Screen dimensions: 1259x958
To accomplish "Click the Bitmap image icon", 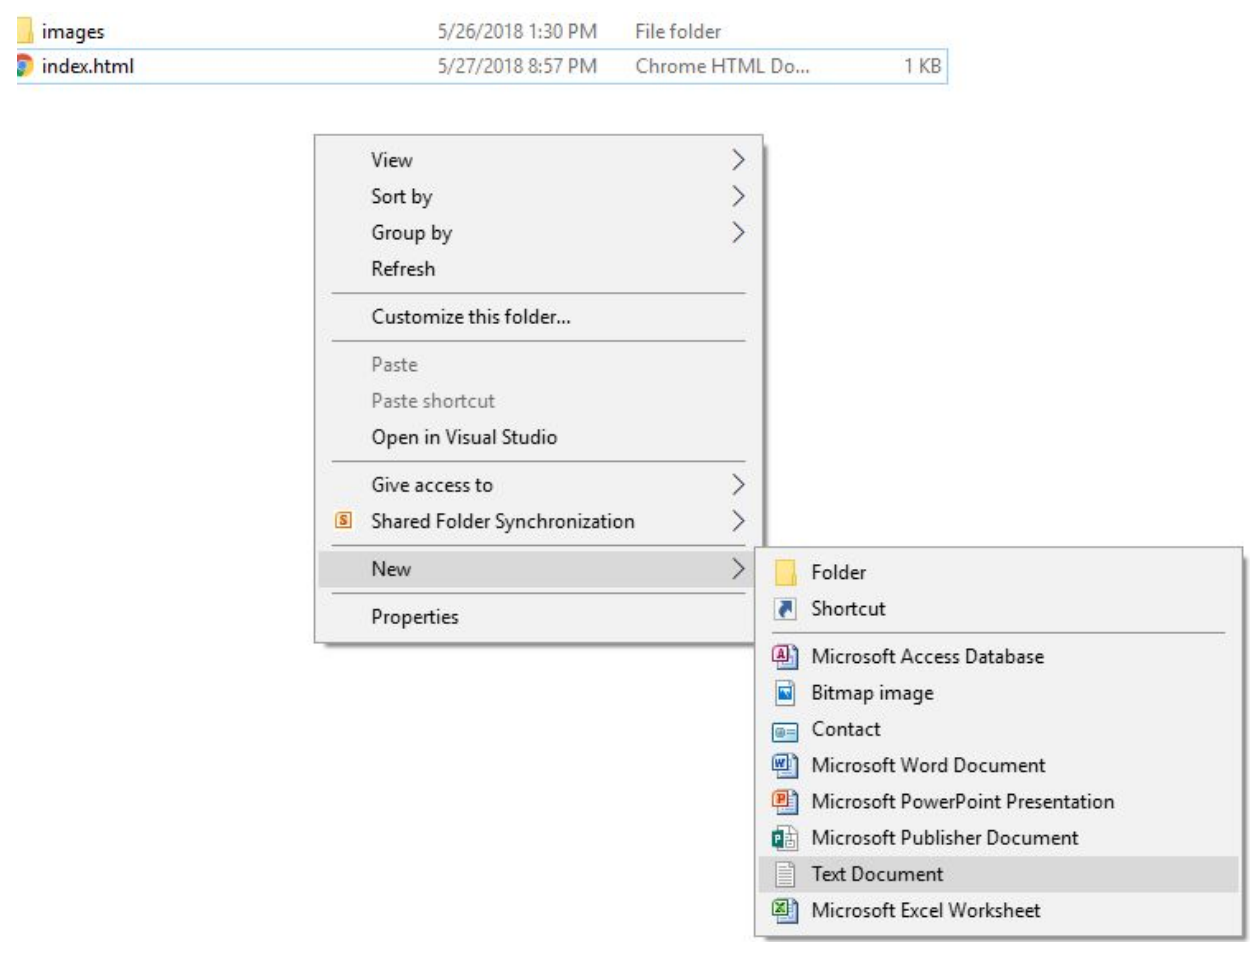I will tap(785, 693).
